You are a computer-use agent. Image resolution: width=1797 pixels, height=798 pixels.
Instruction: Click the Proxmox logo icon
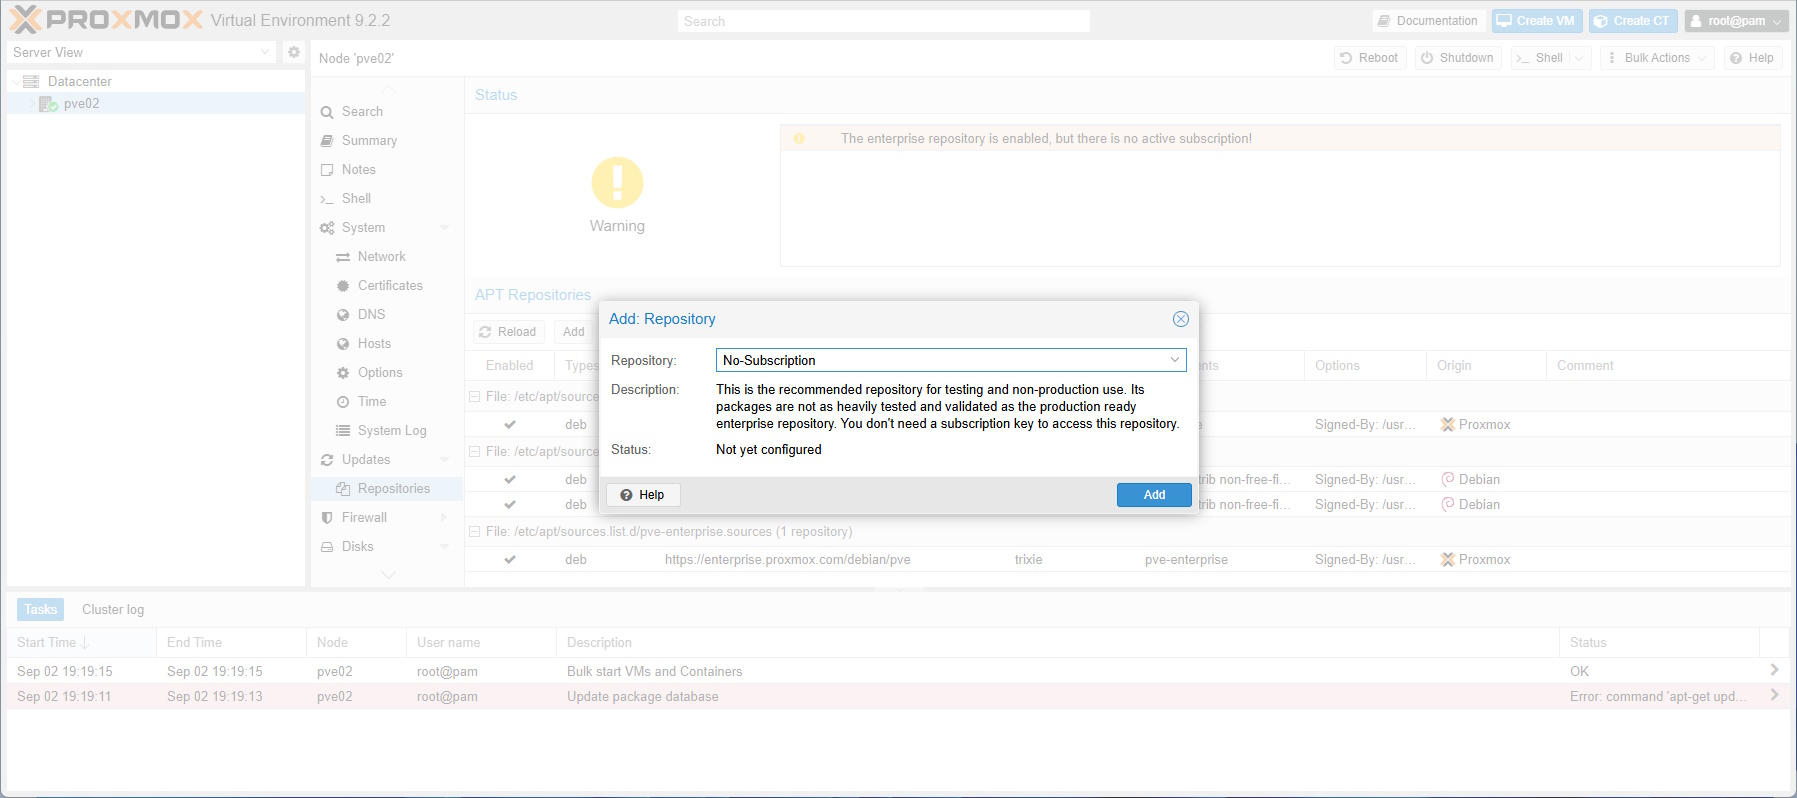(x=26, y=19)
